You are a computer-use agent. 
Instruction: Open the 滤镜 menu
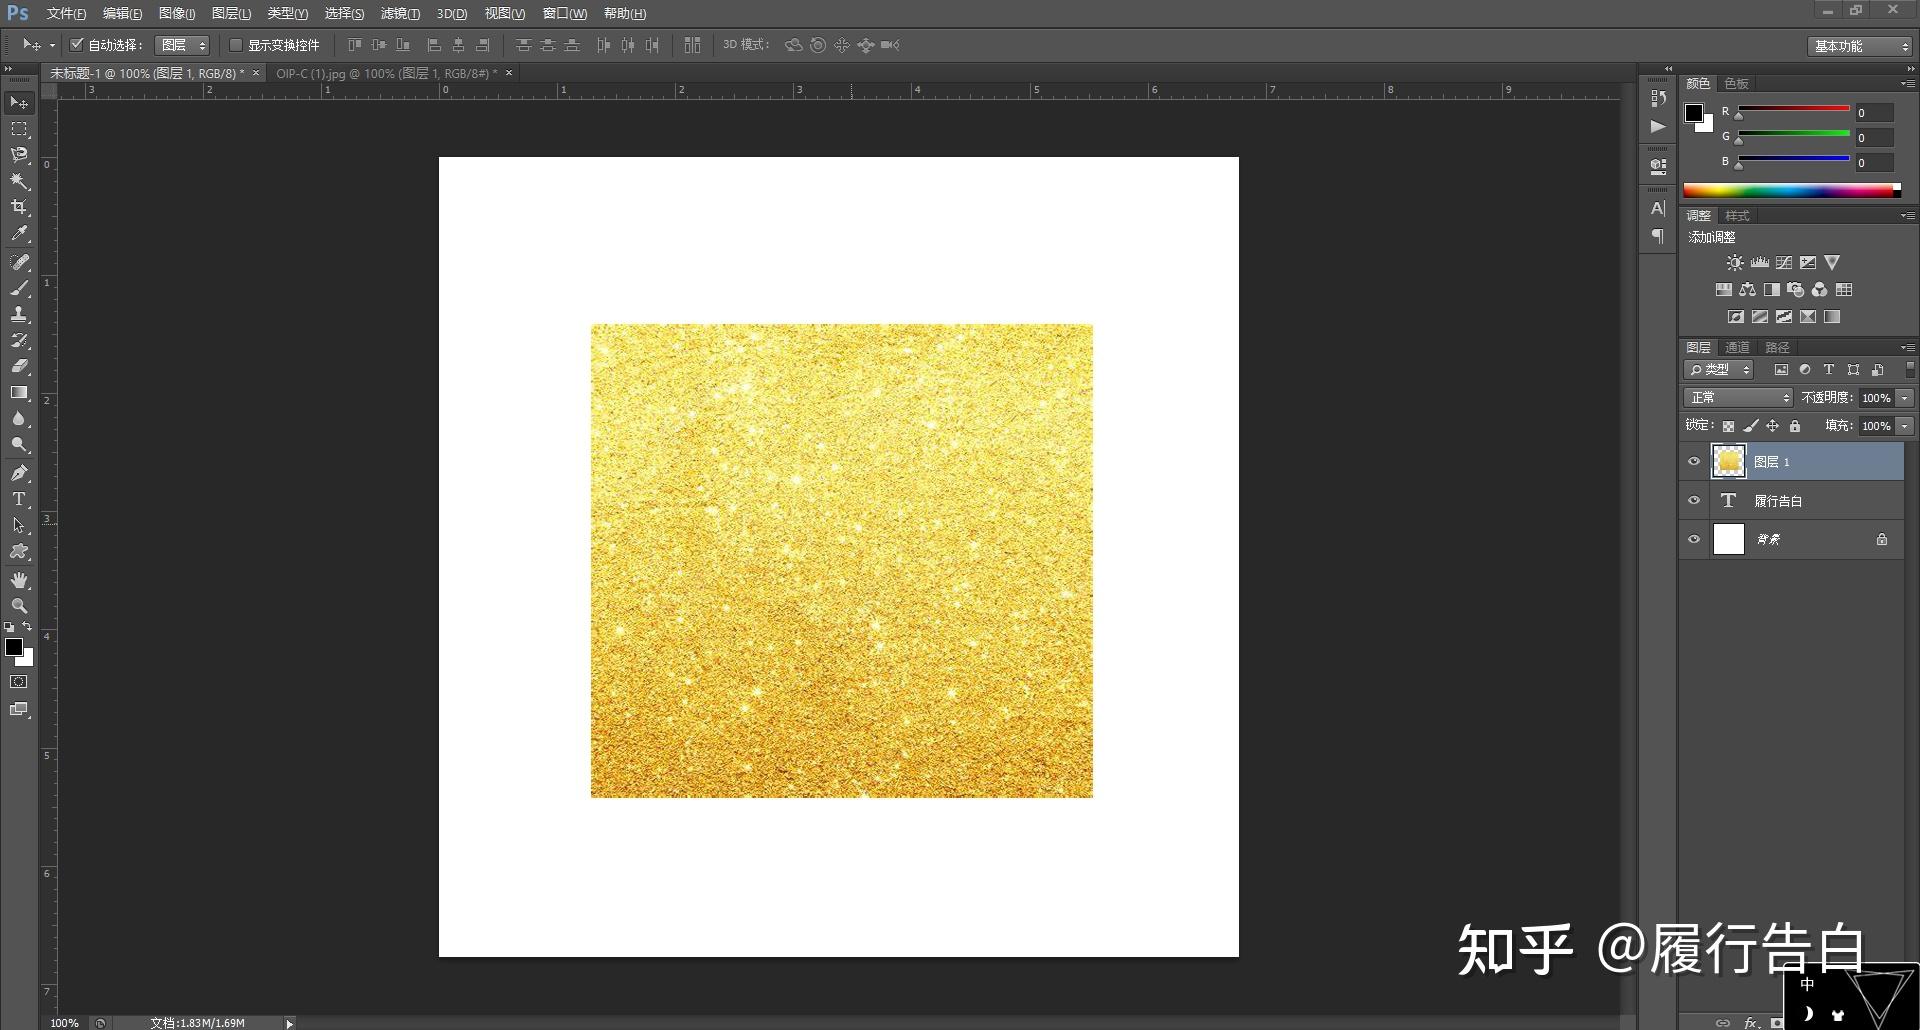click(x=400, y=13)
